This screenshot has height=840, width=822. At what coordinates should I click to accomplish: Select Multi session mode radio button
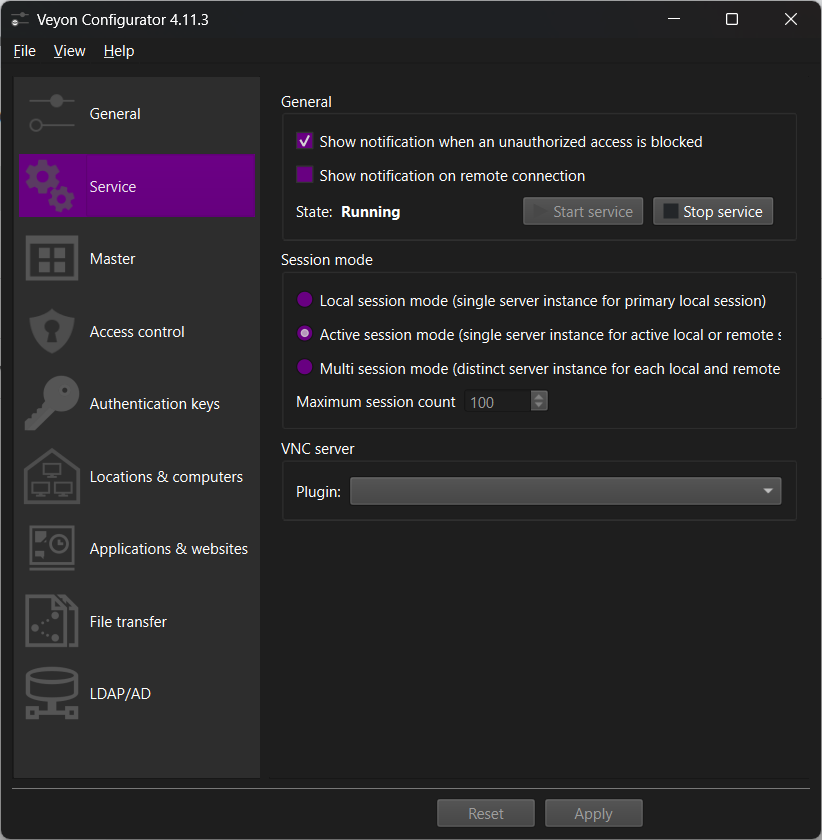click(x=305, y=368)
